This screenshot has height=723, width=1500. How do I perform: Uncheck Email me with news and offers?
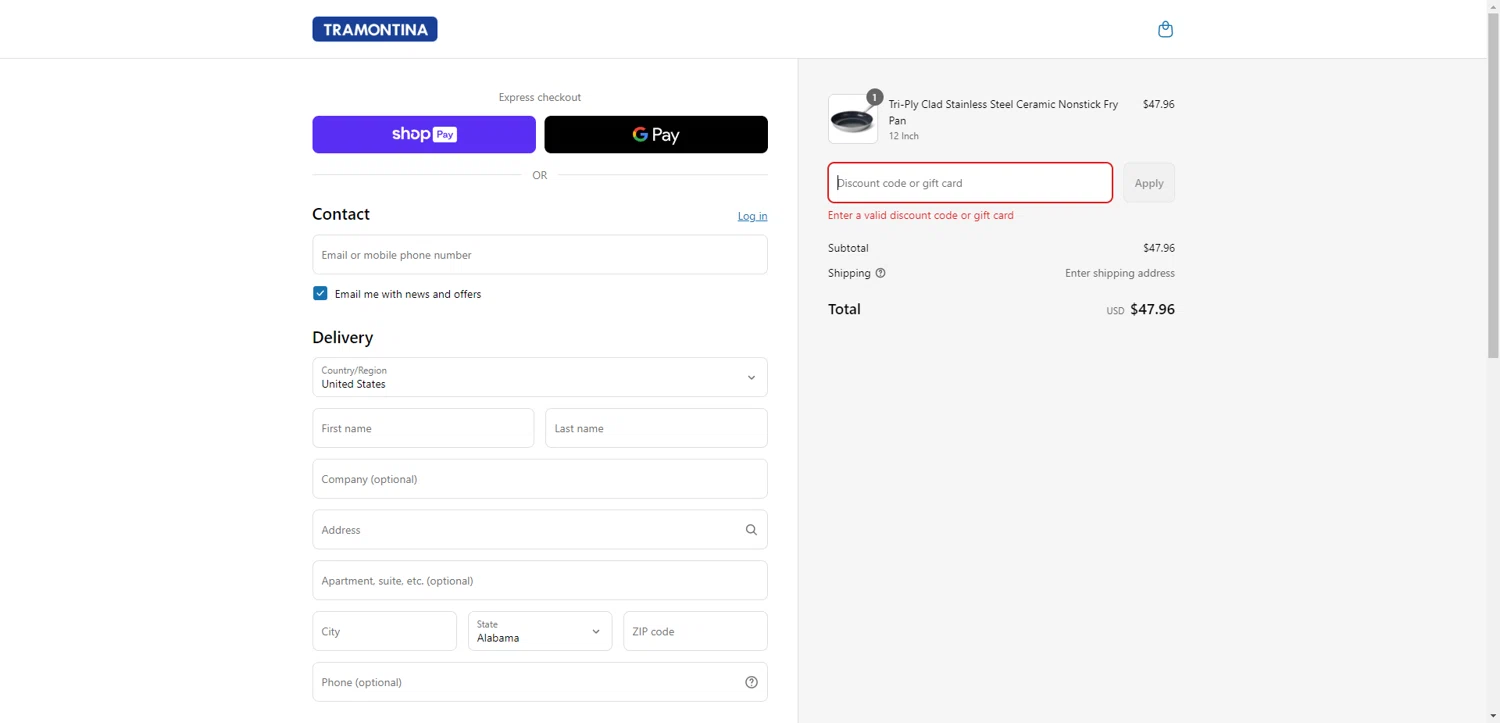pos(320,293)
